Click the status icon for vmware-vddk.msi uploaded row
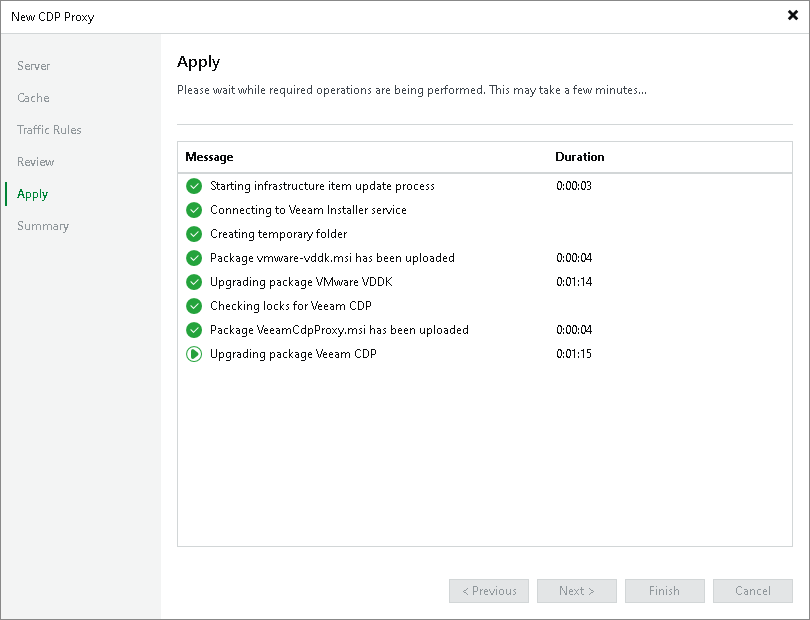The width and height of the screenshot is (810, 620). (x=194, y=258)
